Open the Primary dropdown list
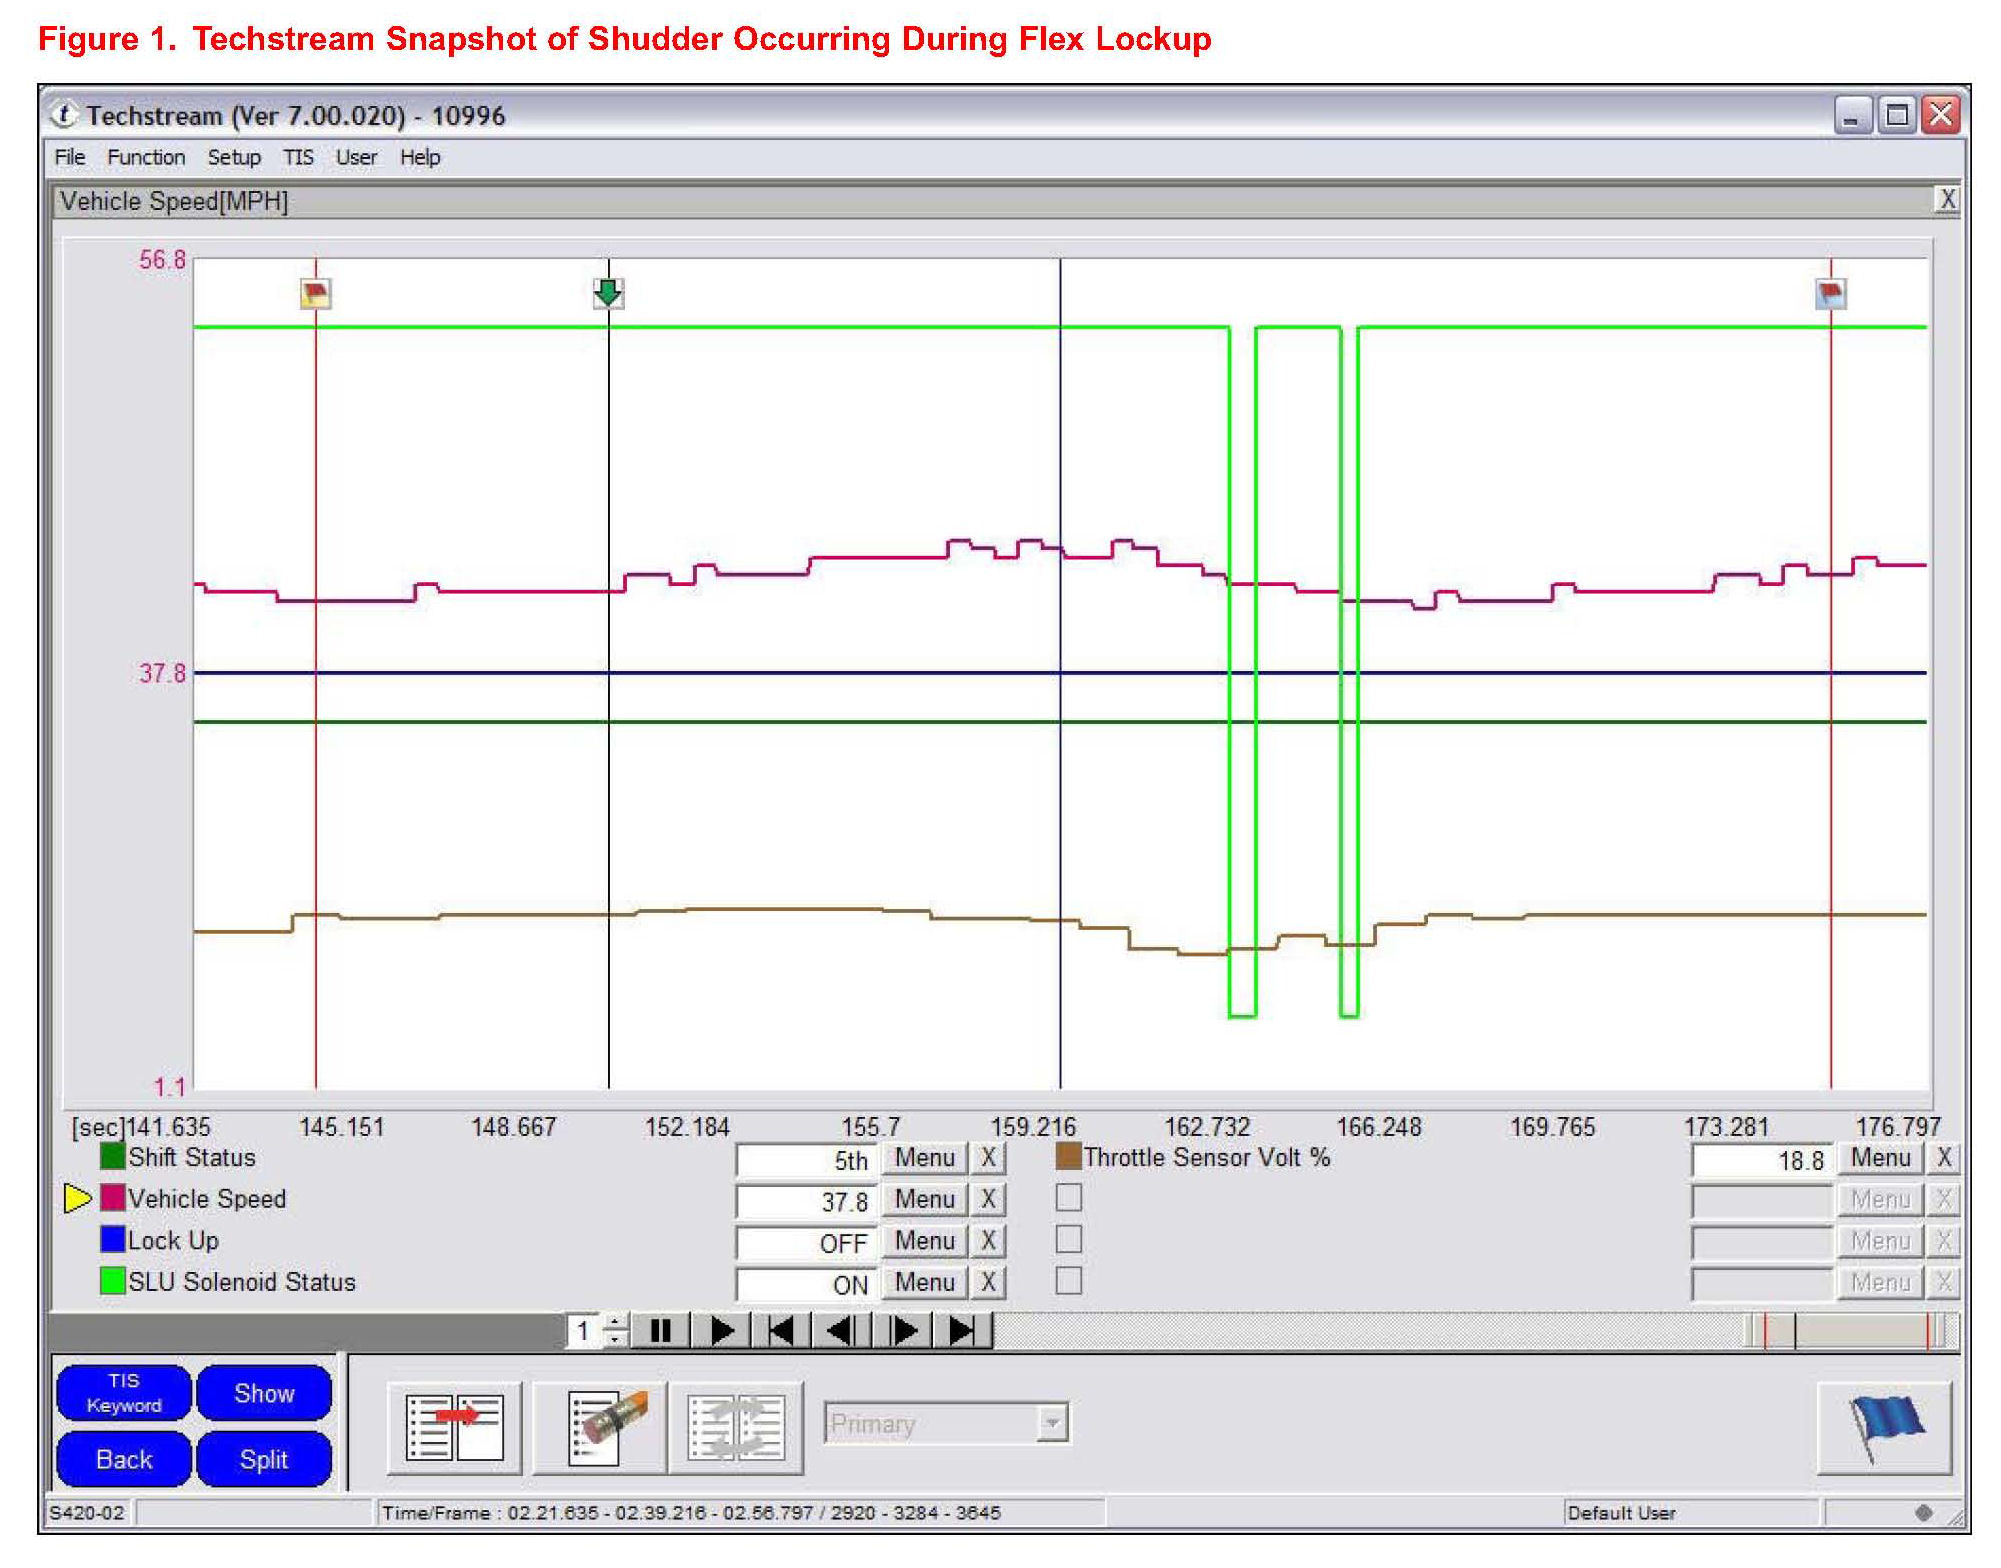The width and height of the screenshot is (2001, 1568). 1051,1423
